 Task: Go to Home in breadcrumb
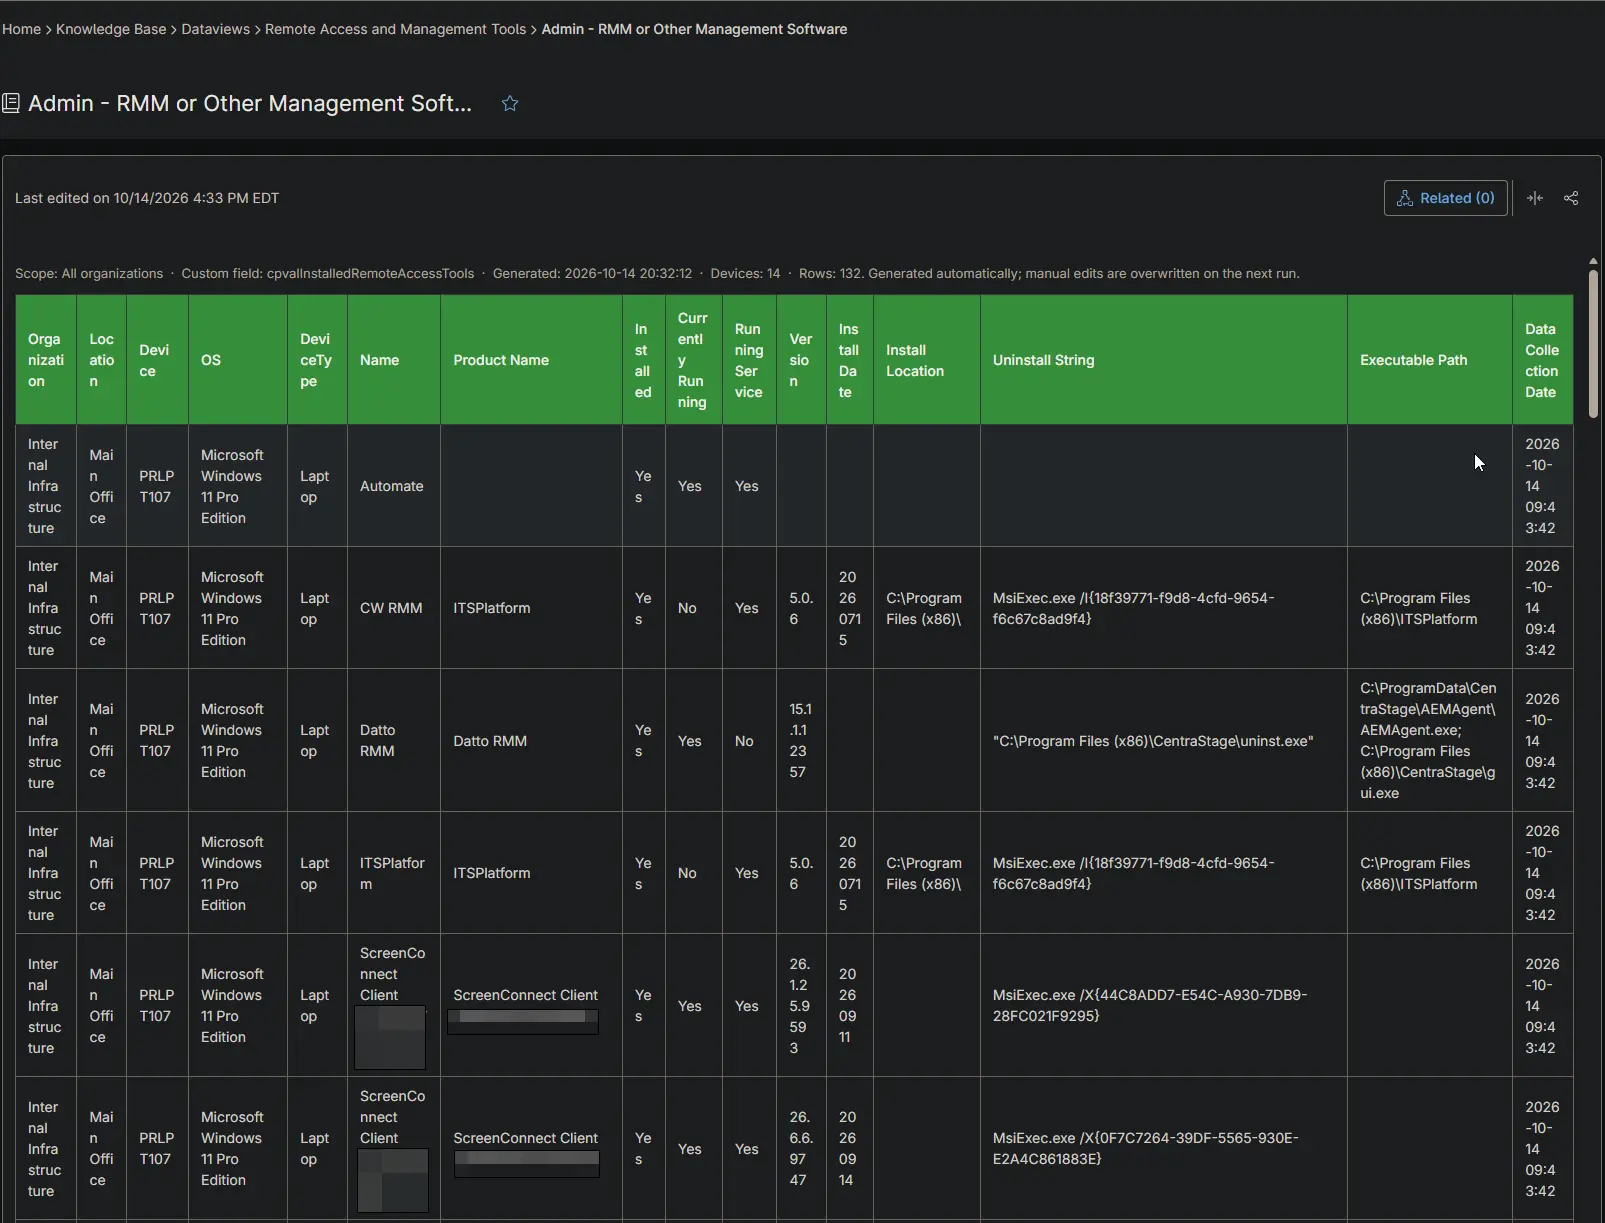pos(22,29)
